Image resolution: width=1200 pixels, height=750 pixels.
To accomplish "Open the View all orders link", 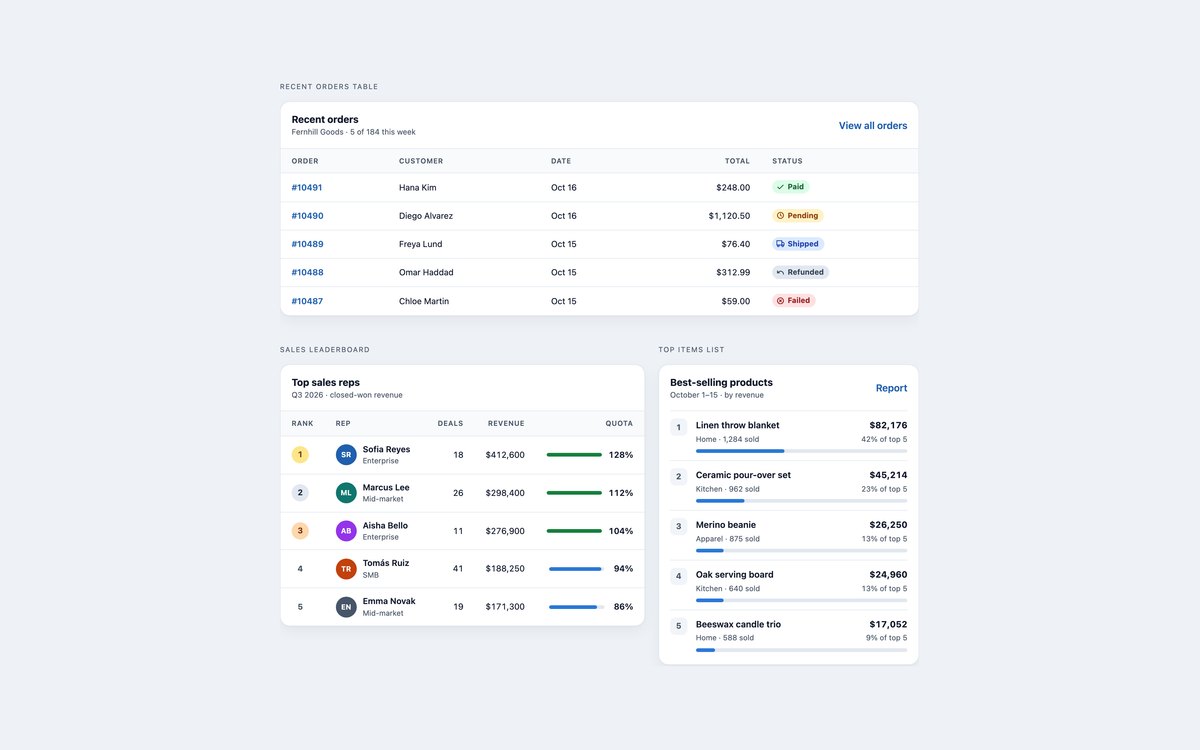I will [x=873, y=126].
